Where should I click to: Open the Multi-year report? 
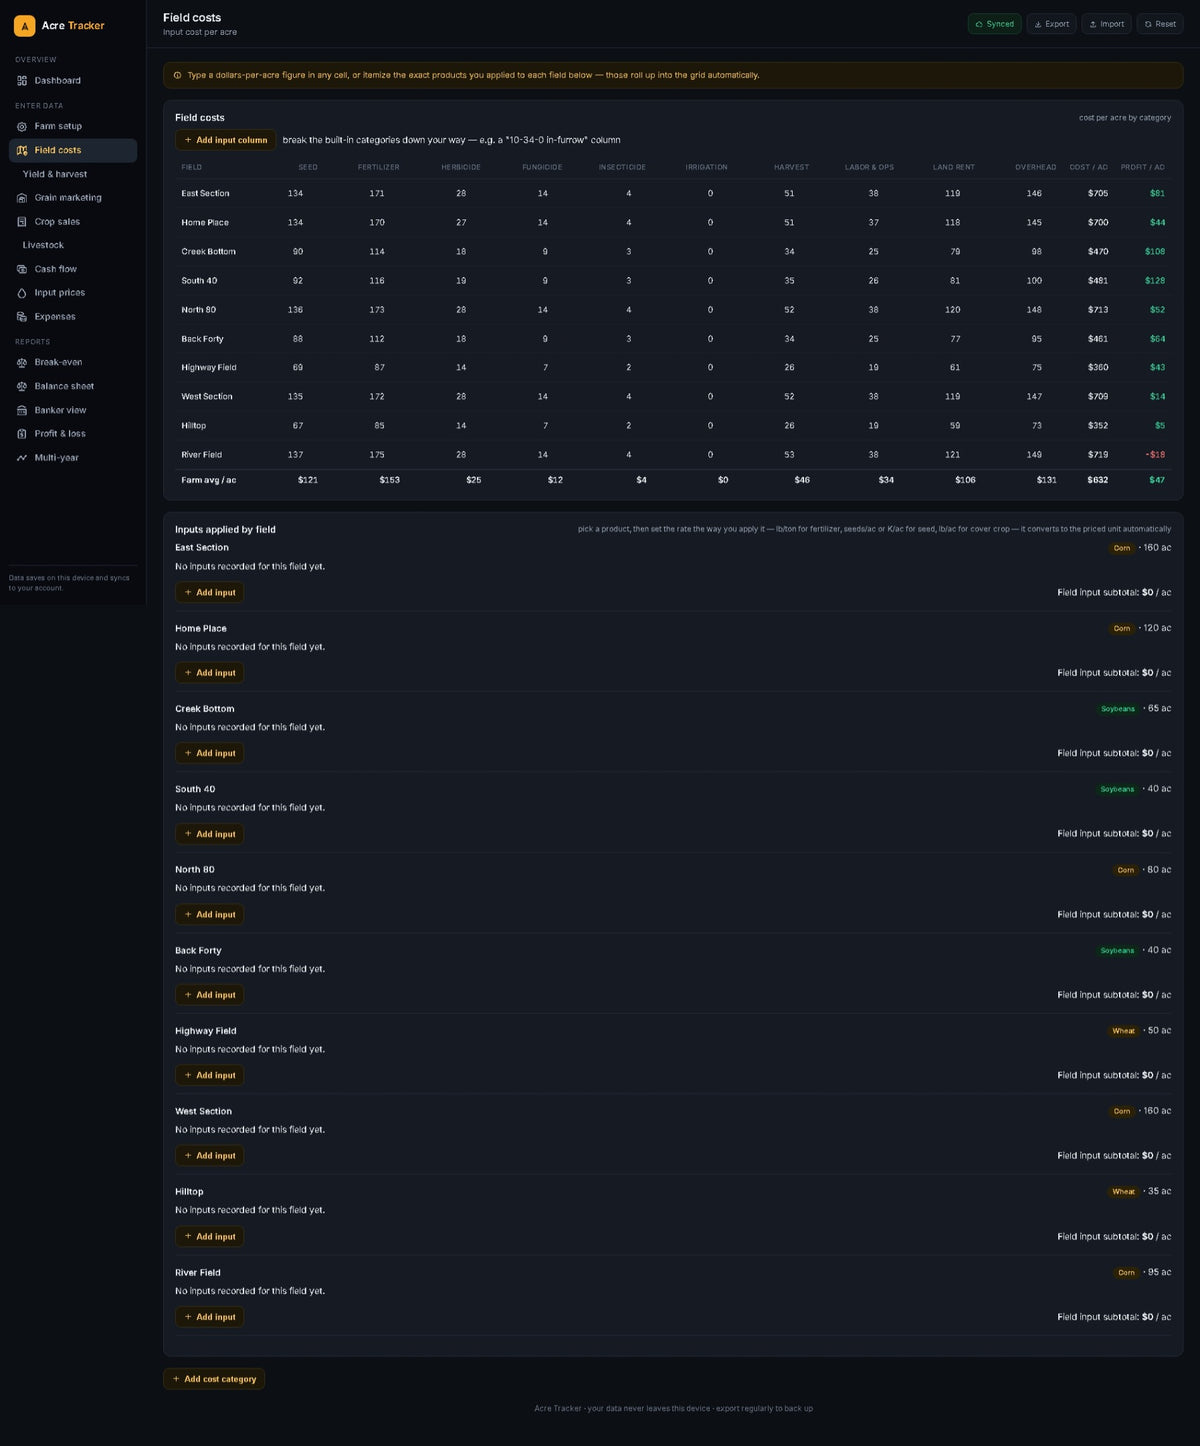tap(72, 458)
